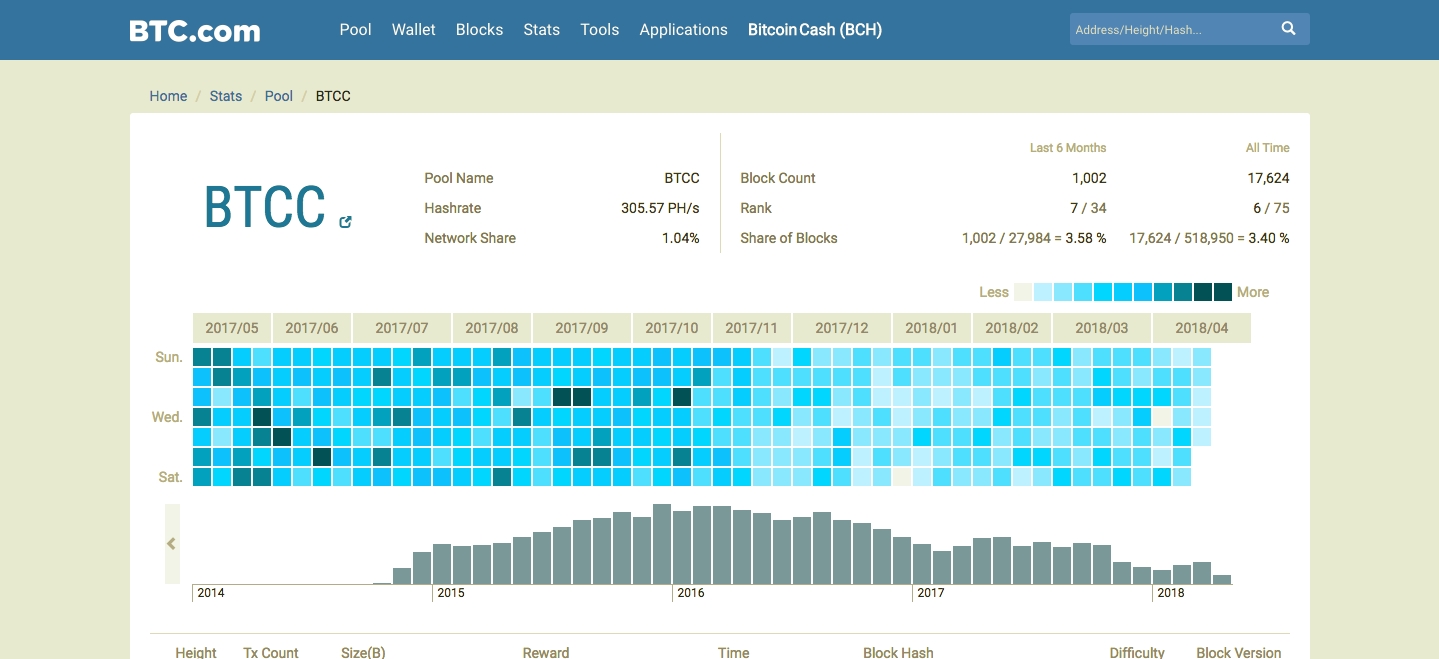Screen dimensions: 1439x659
Task: Click the rank value 6 / 75
Action: (1271, 208)
